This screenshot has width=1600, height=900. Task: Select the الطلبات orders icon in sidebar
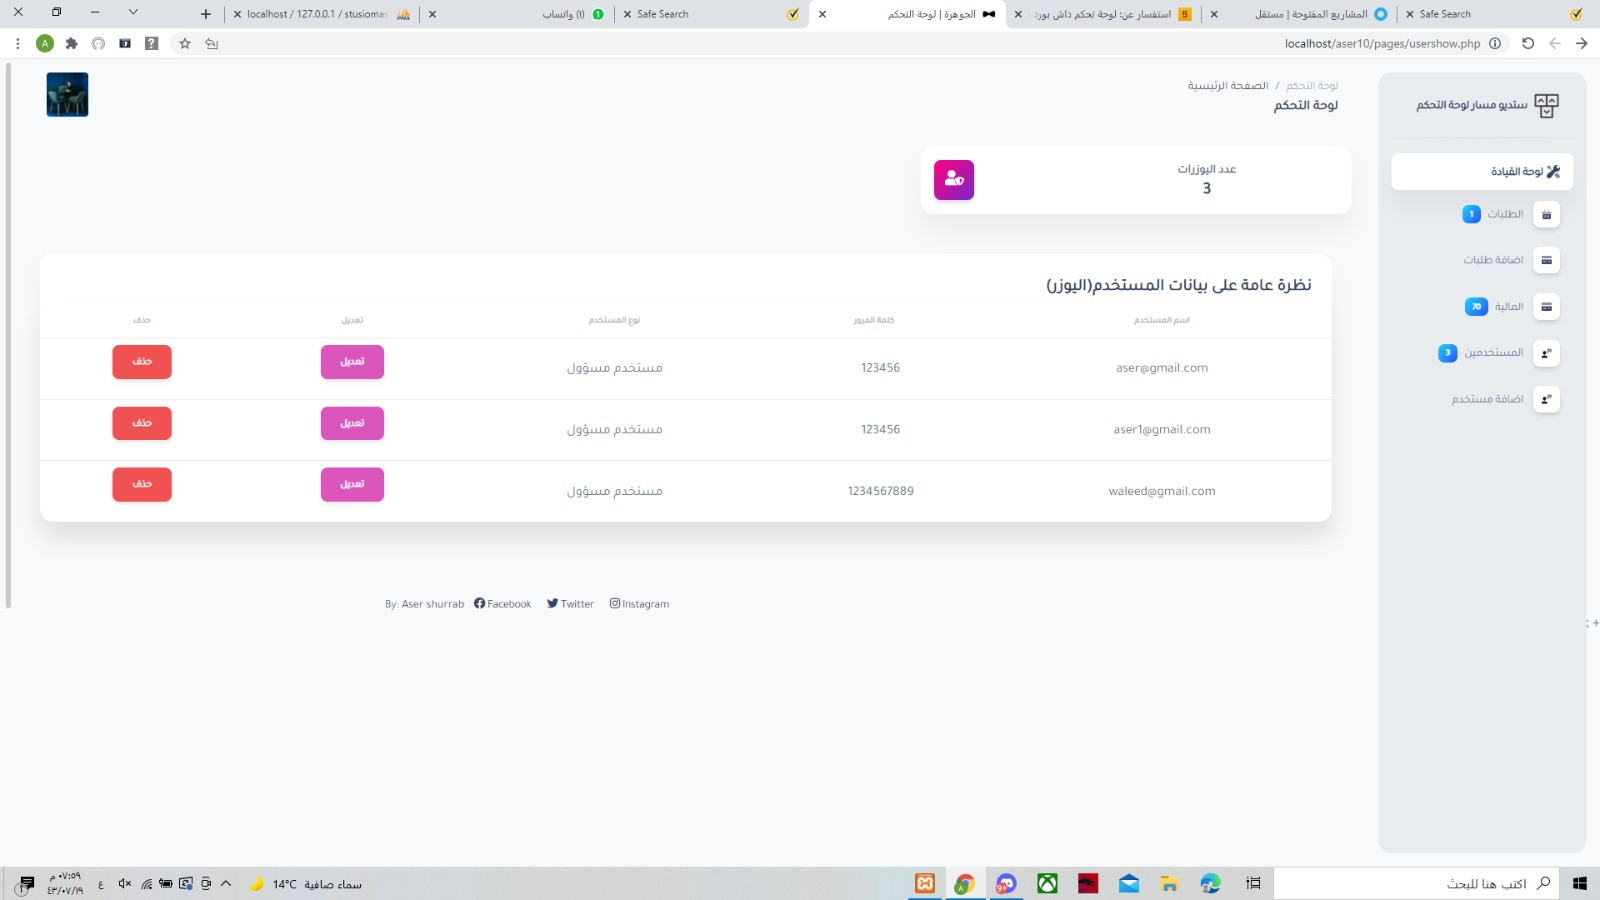pos(1546,214)
